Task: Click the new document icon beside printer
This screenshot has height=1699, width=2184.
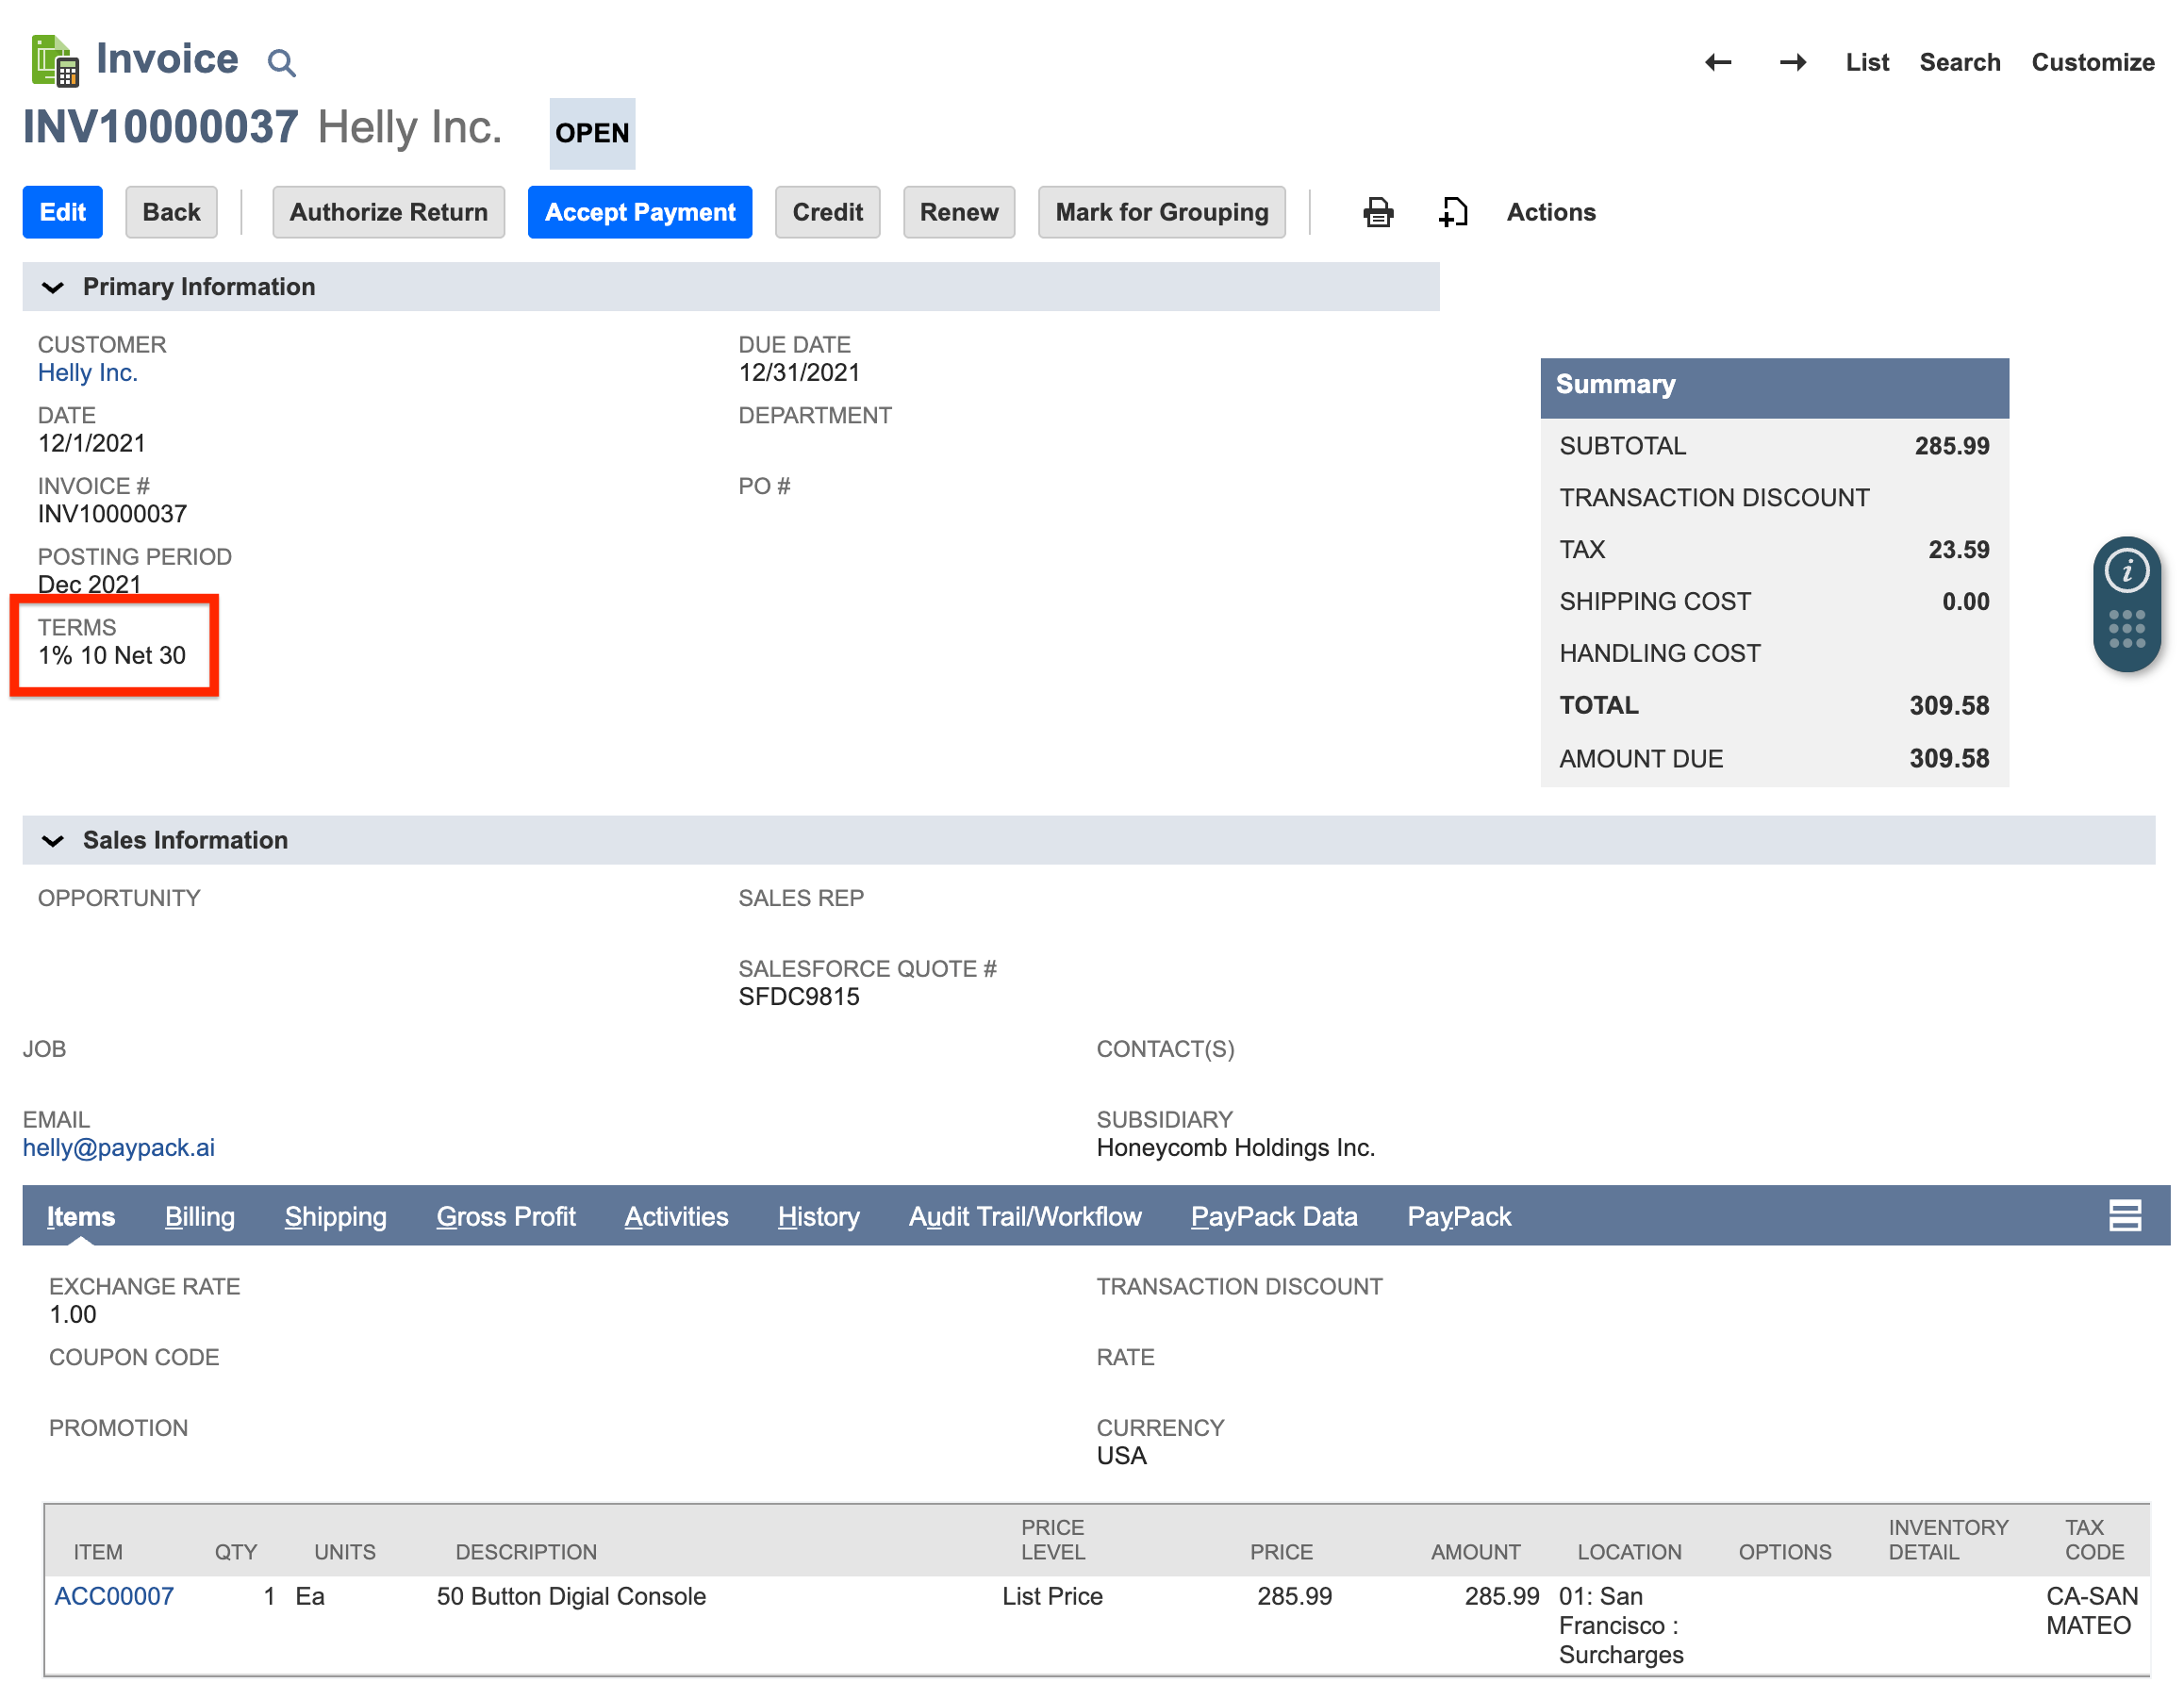Action: (x=1454, y=212)
